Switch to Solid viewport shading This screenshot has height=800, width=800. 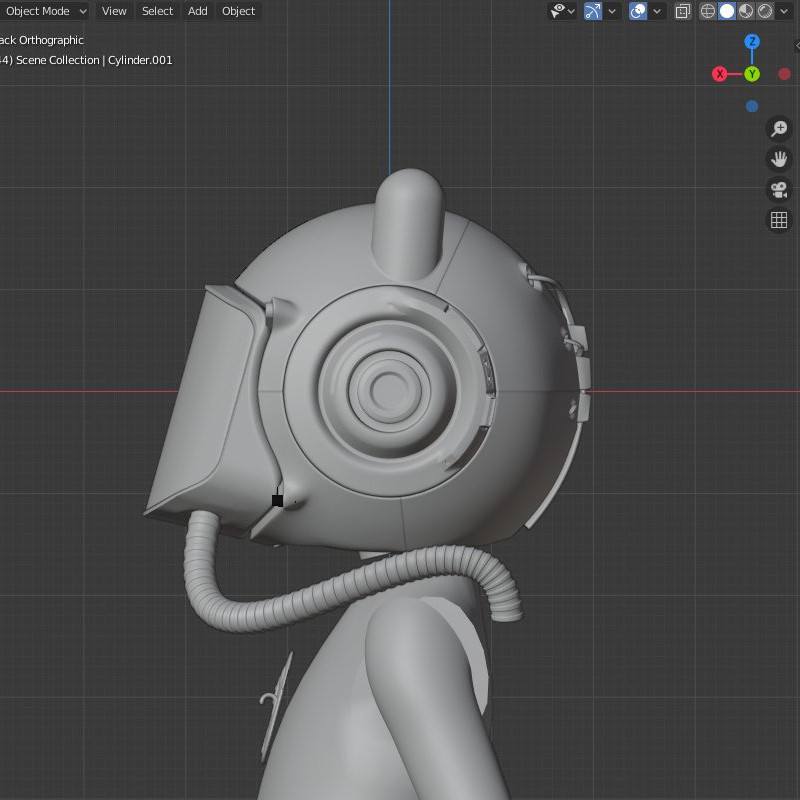coord(727,11)
